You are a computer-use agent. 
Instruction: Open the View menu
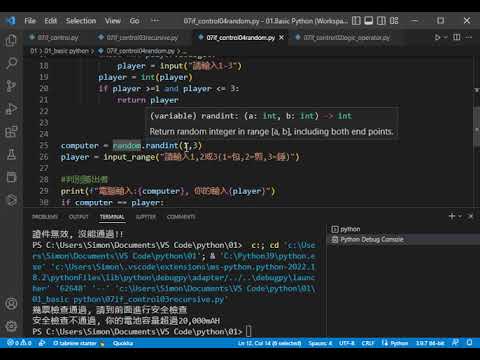[x=113, y=21]
